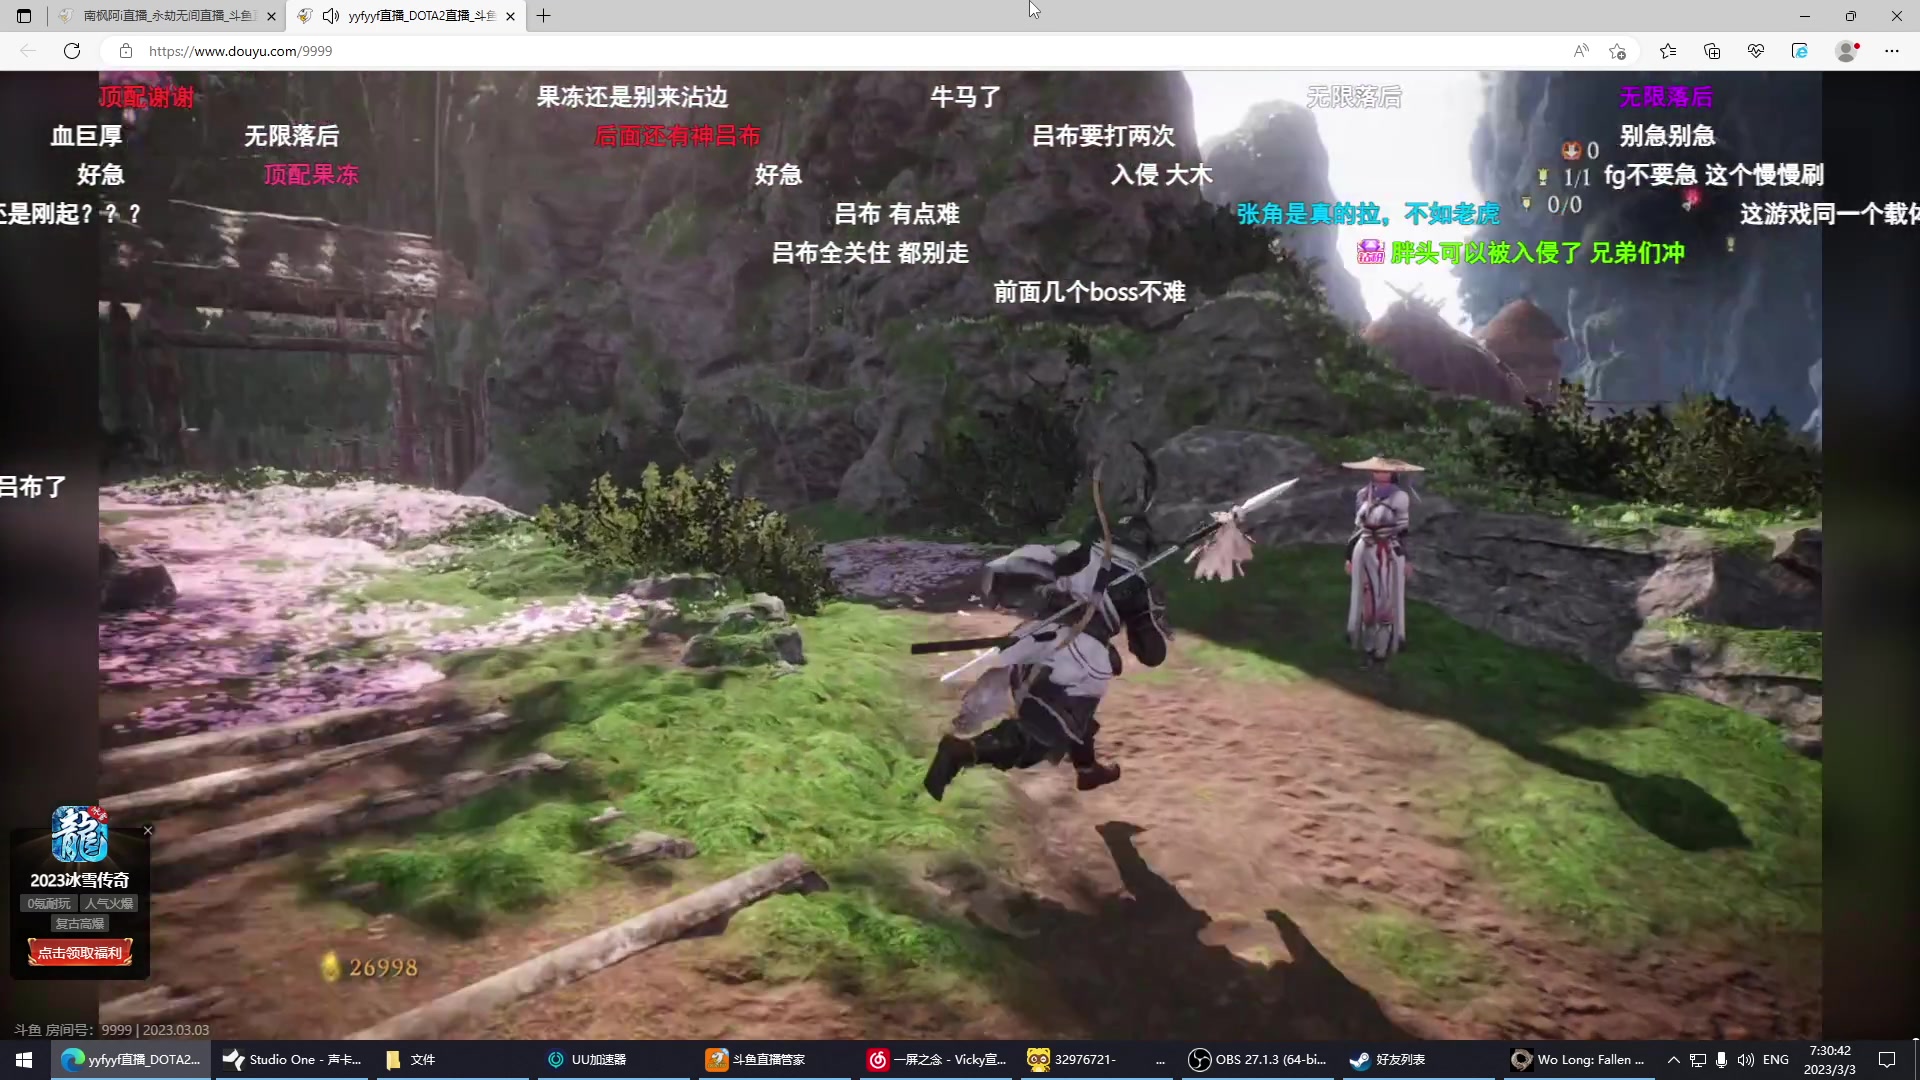The height and width of the screenshot is (1080, 1920).
Task: Click the microphone tray icon
Action: [x=1721, y=1060]
